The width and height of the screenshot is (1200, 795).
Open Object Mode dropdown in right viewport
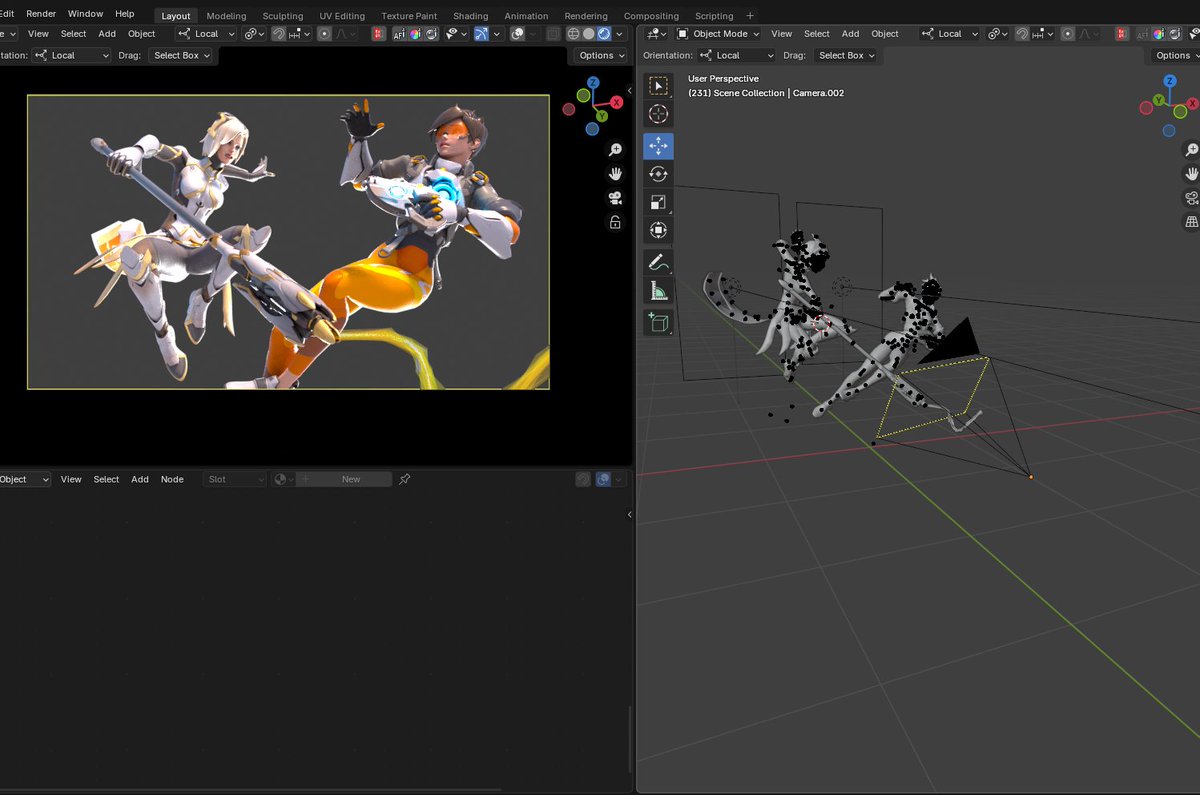point(719,34)
